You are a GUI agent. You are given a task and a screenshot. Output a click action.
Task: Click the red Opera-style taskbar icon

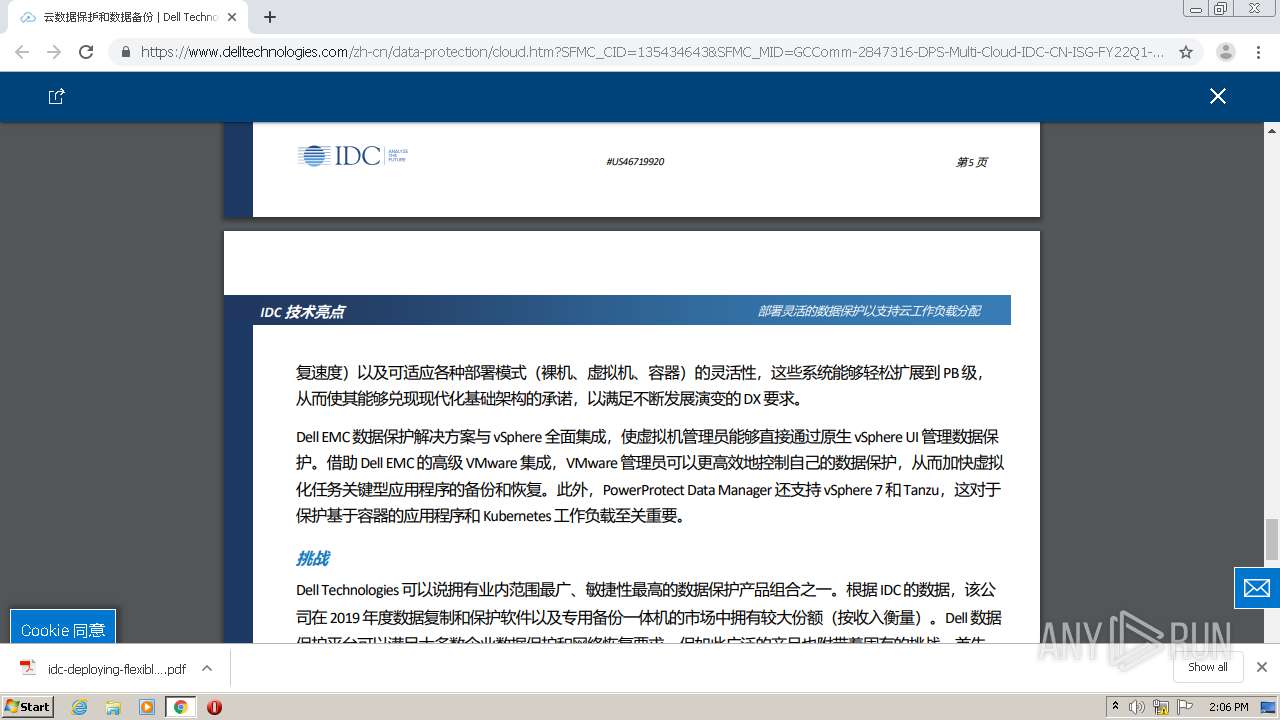214,707
